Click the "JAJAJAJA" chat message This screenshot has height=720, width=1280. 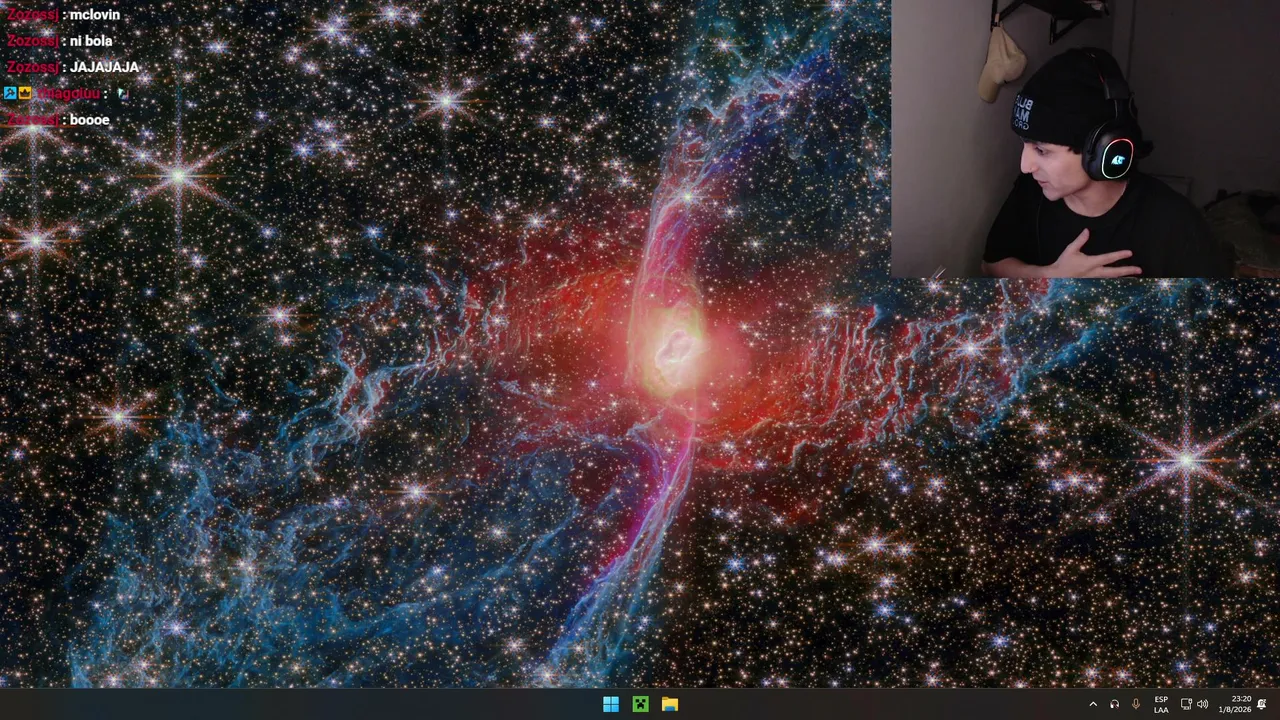coord(104,67)
